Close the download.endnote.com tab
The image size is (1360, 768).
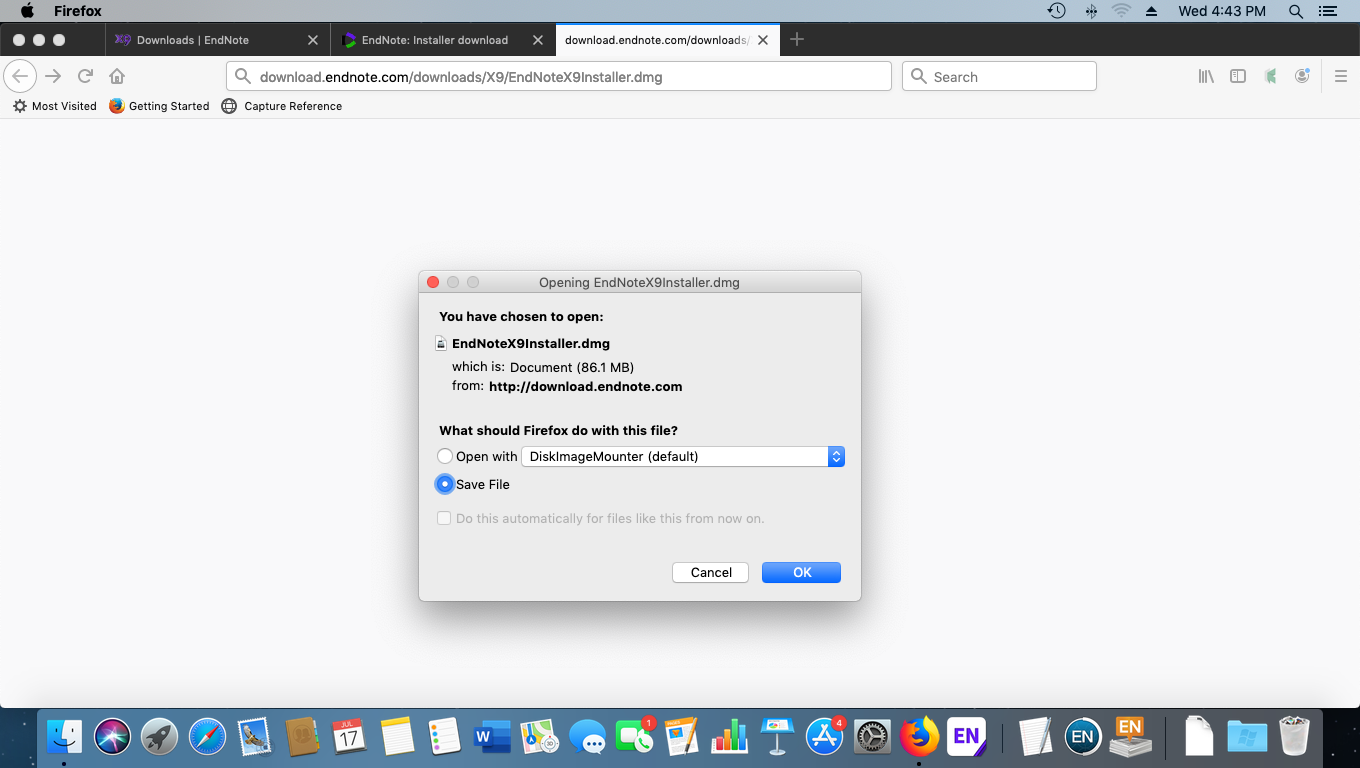tap(763, 40)
